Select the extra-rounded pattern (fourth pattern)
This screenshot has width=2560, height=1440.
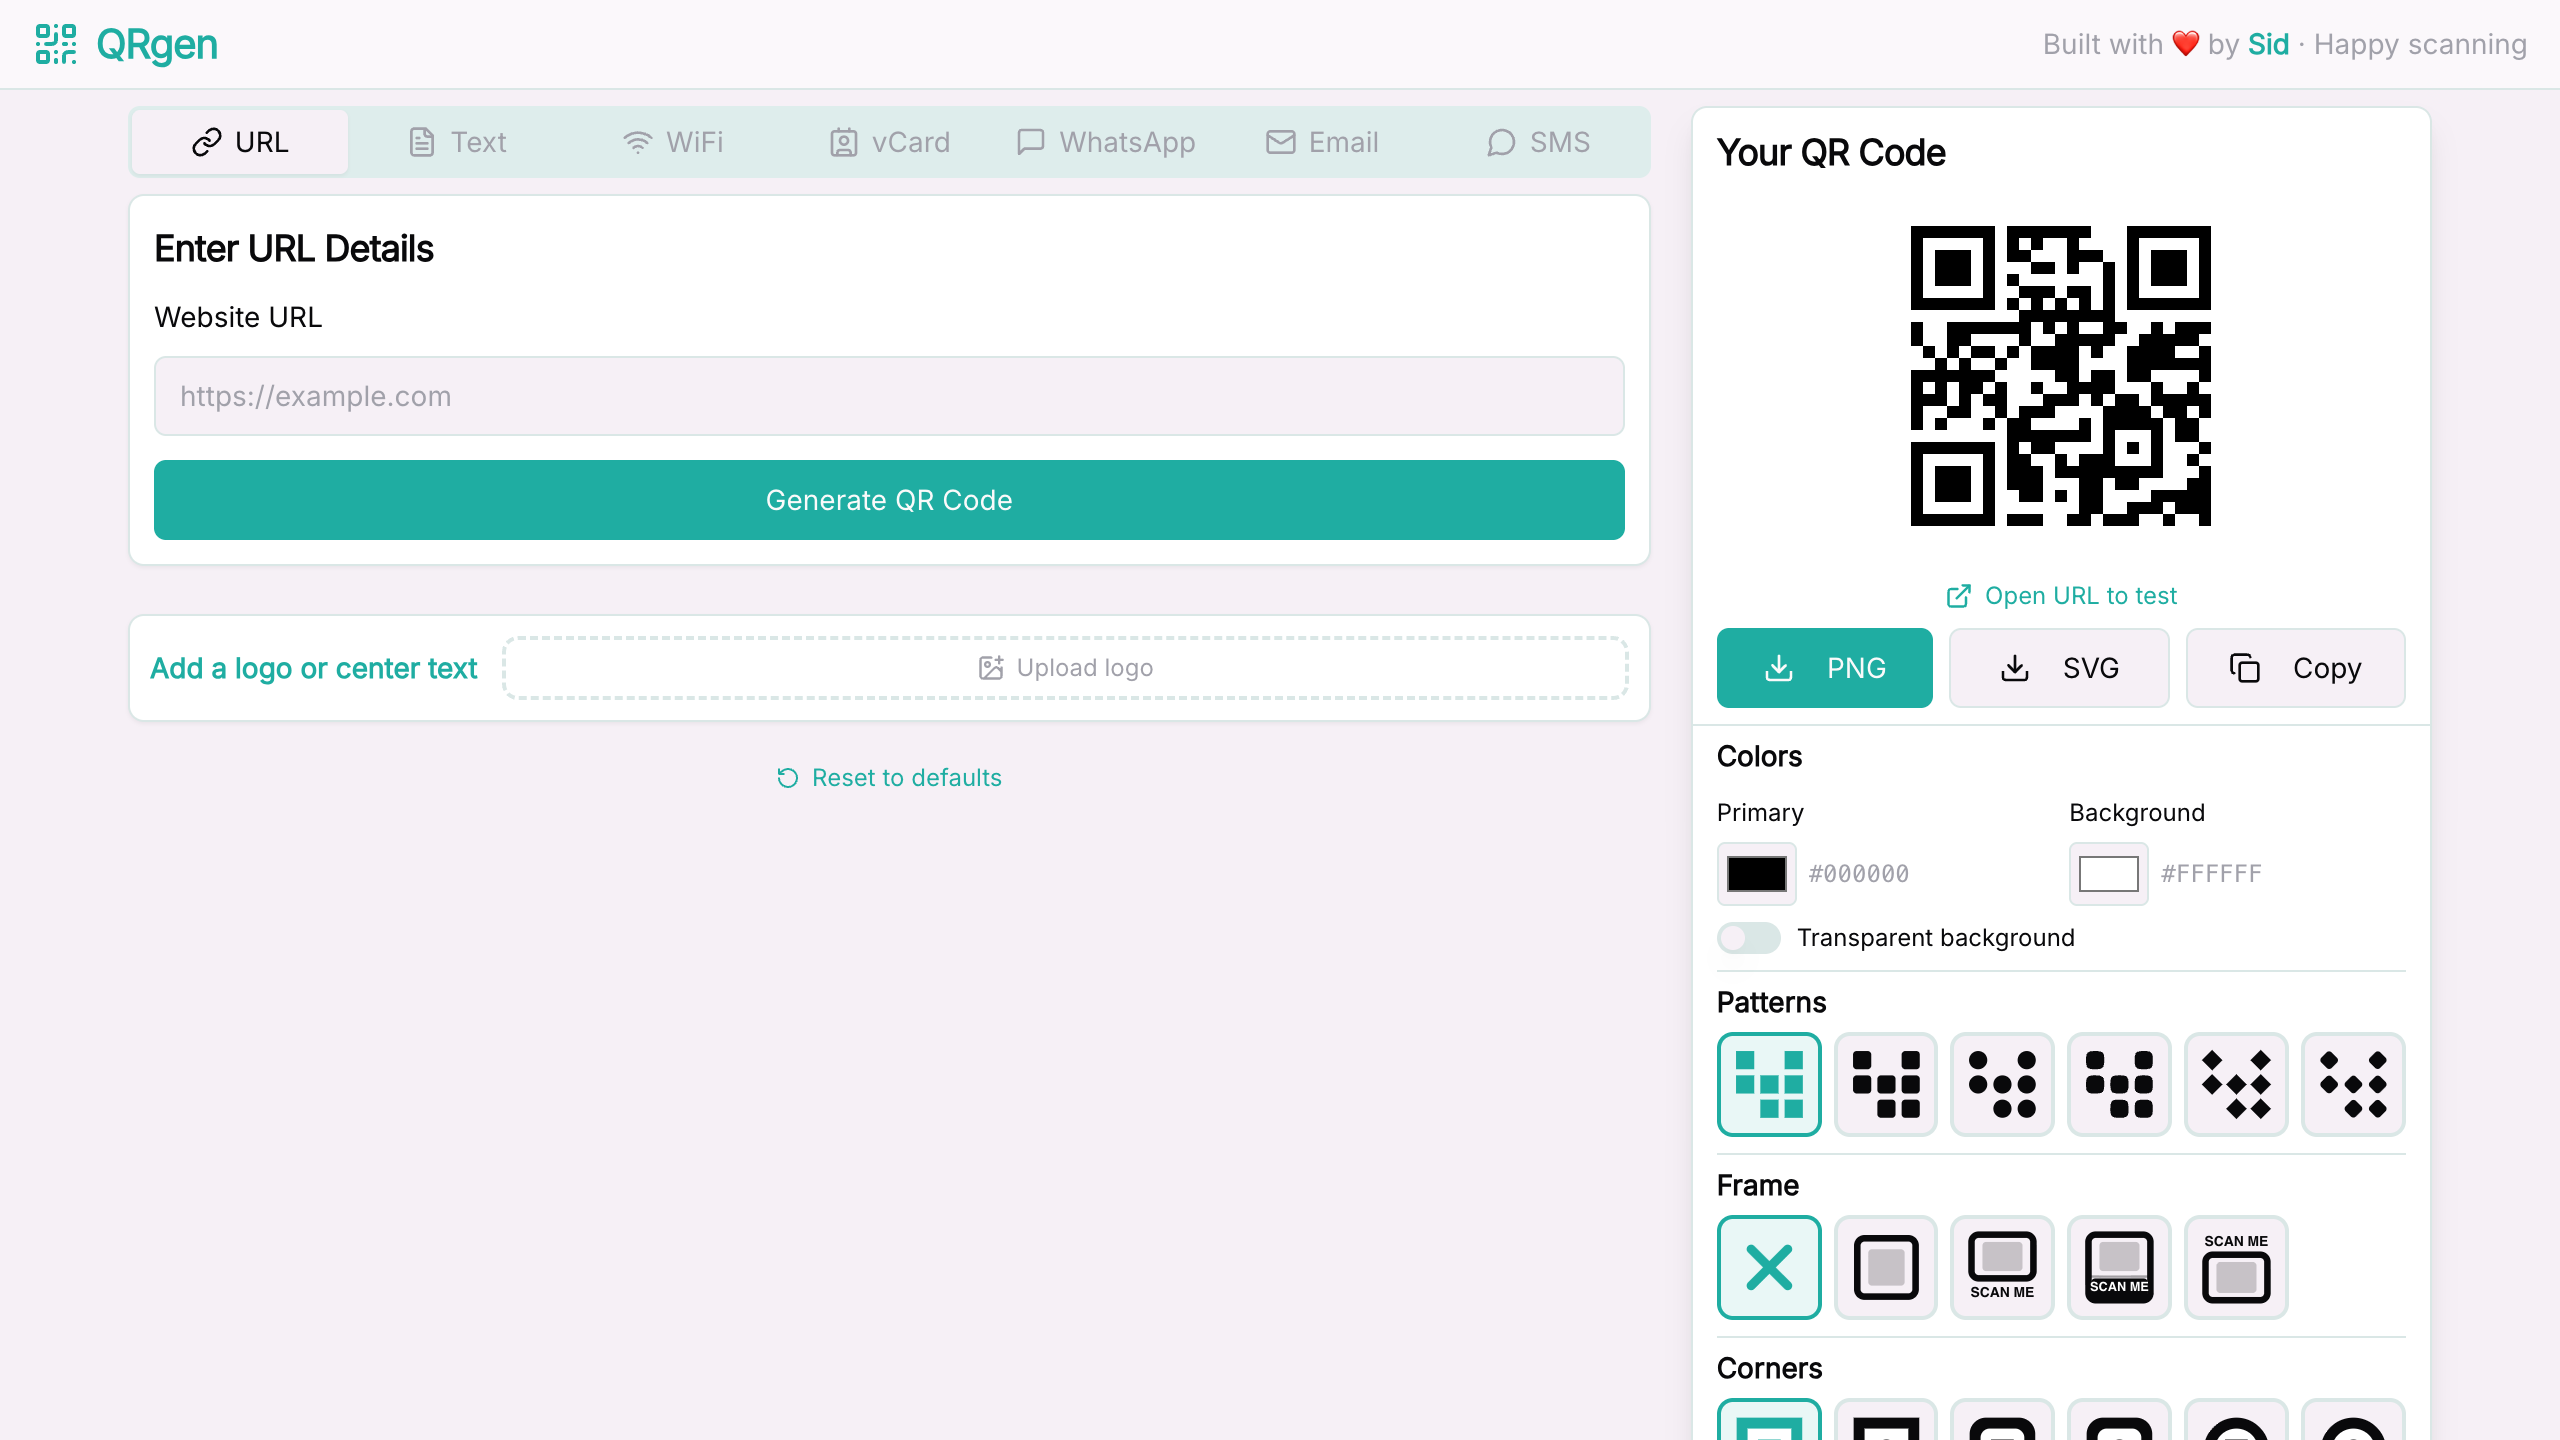click(2119, 1084)
